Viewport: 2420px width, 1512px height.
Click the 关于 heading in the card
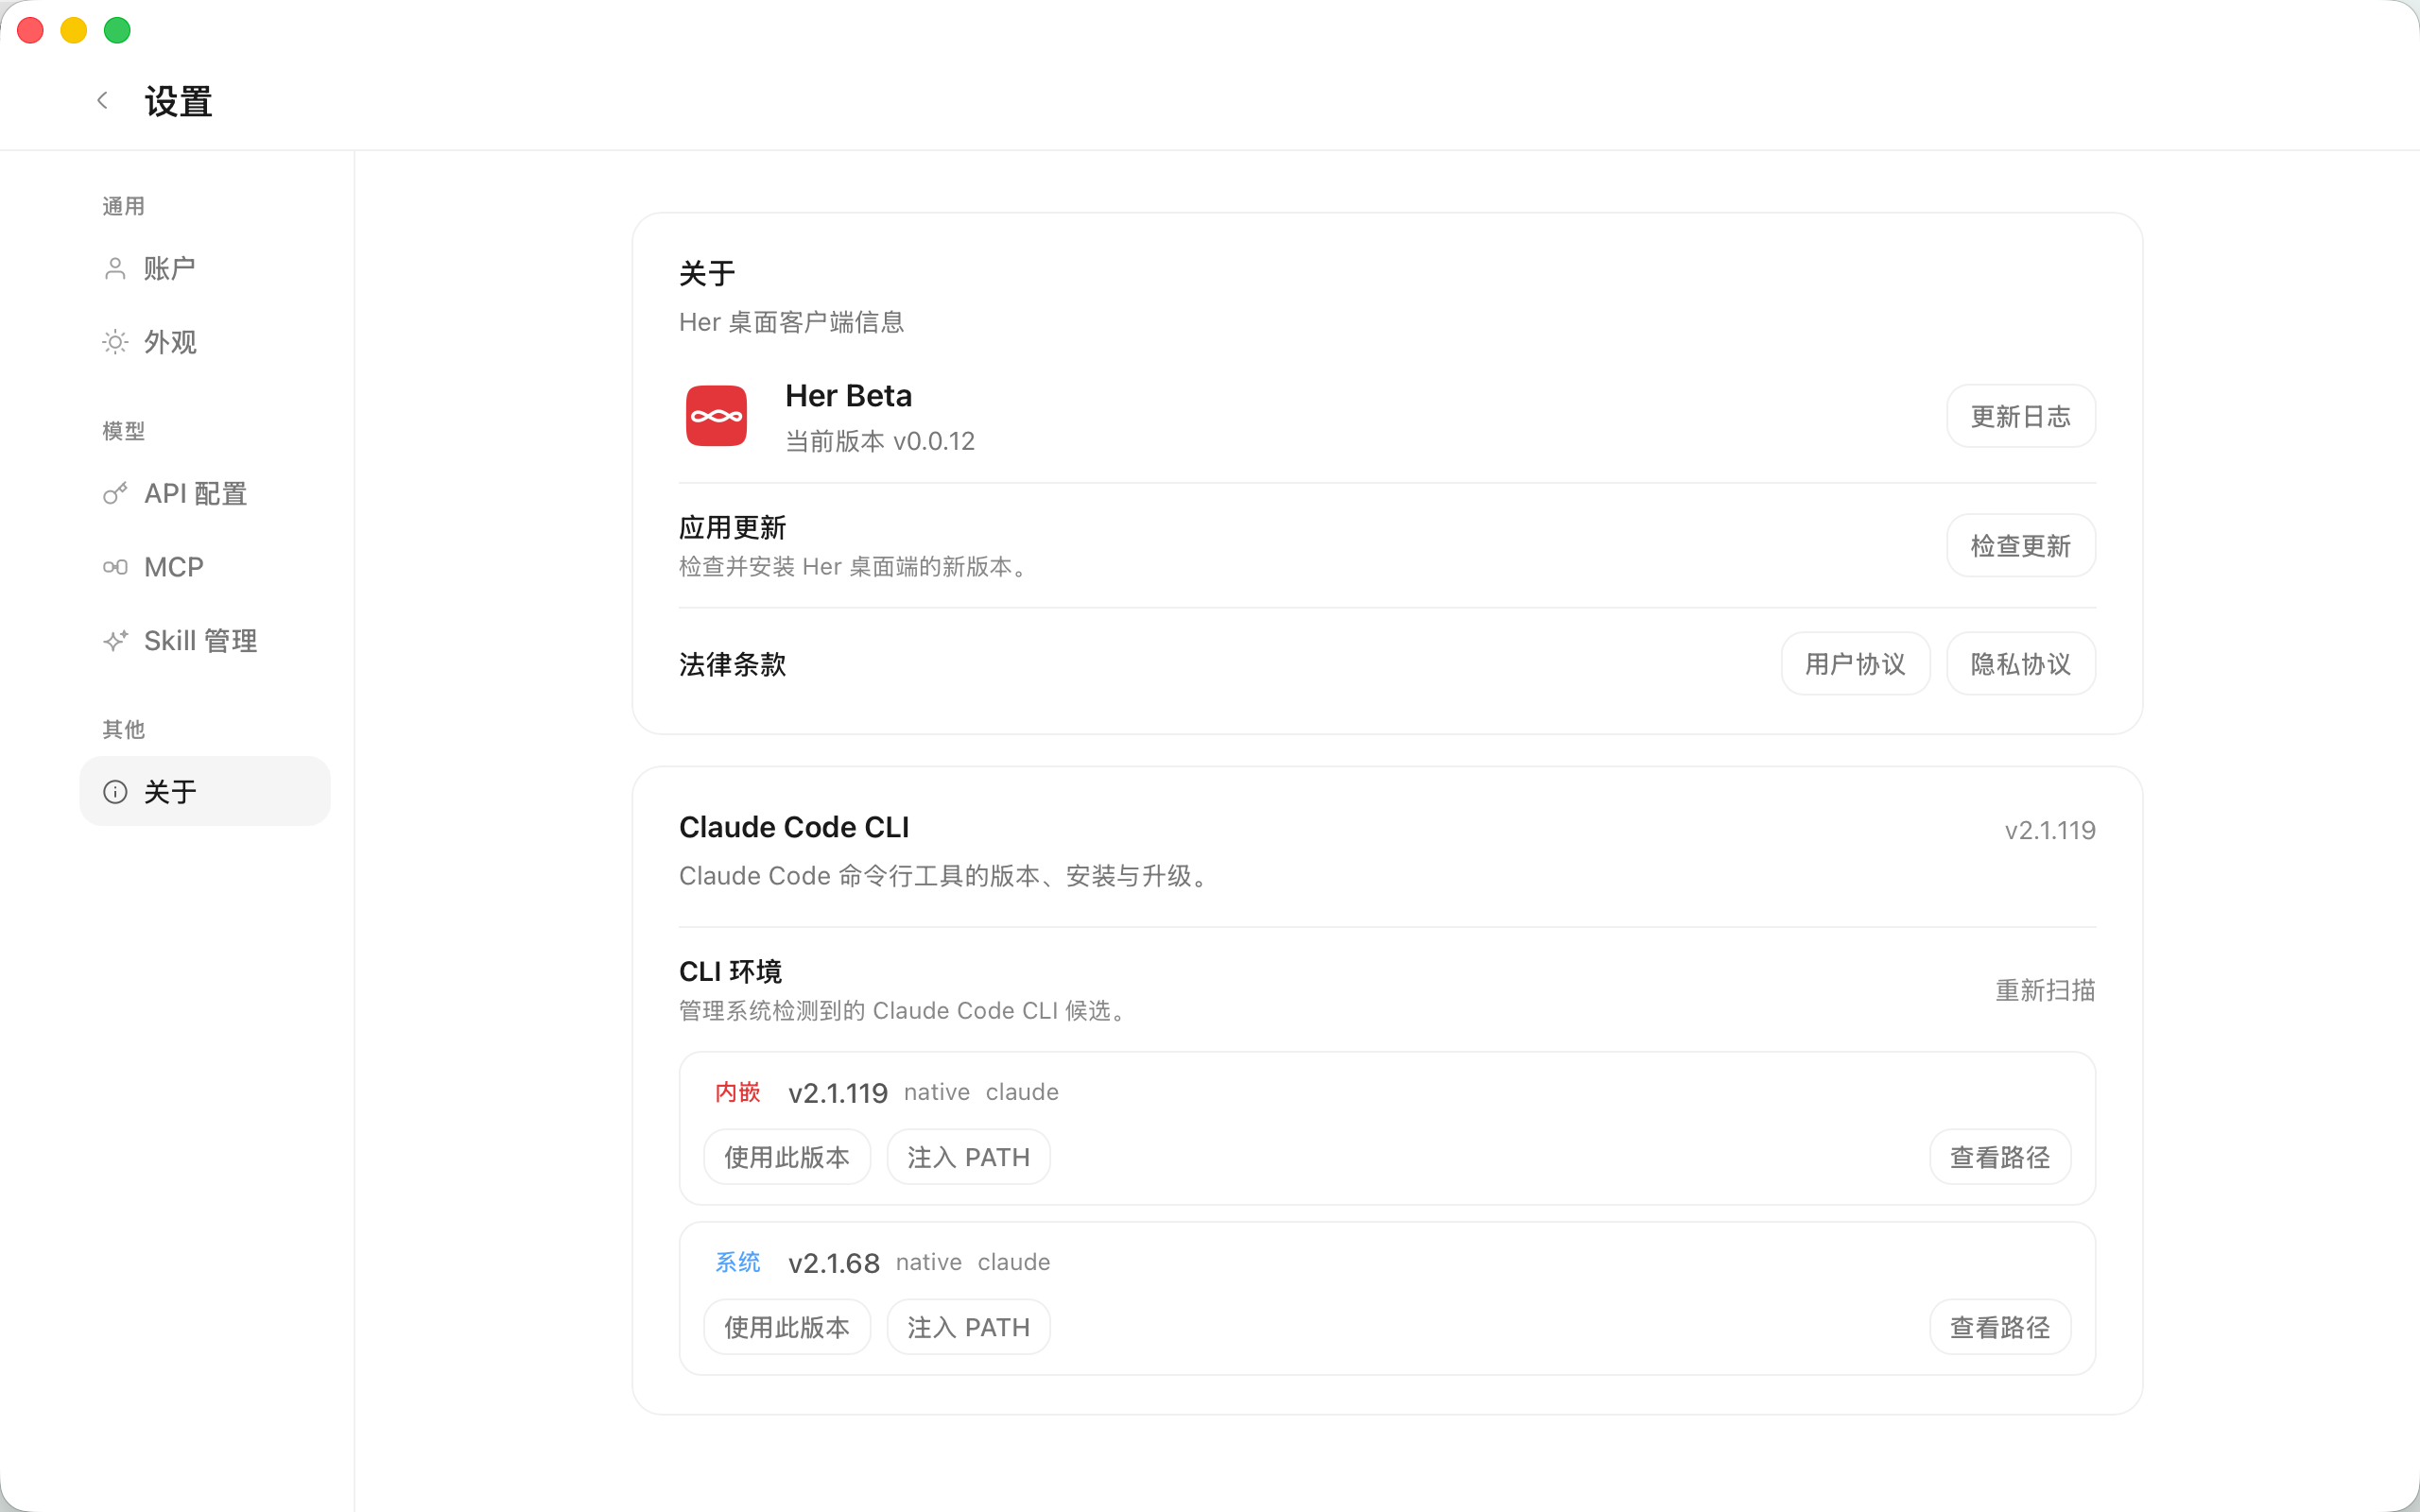click(x=706, y=273)
